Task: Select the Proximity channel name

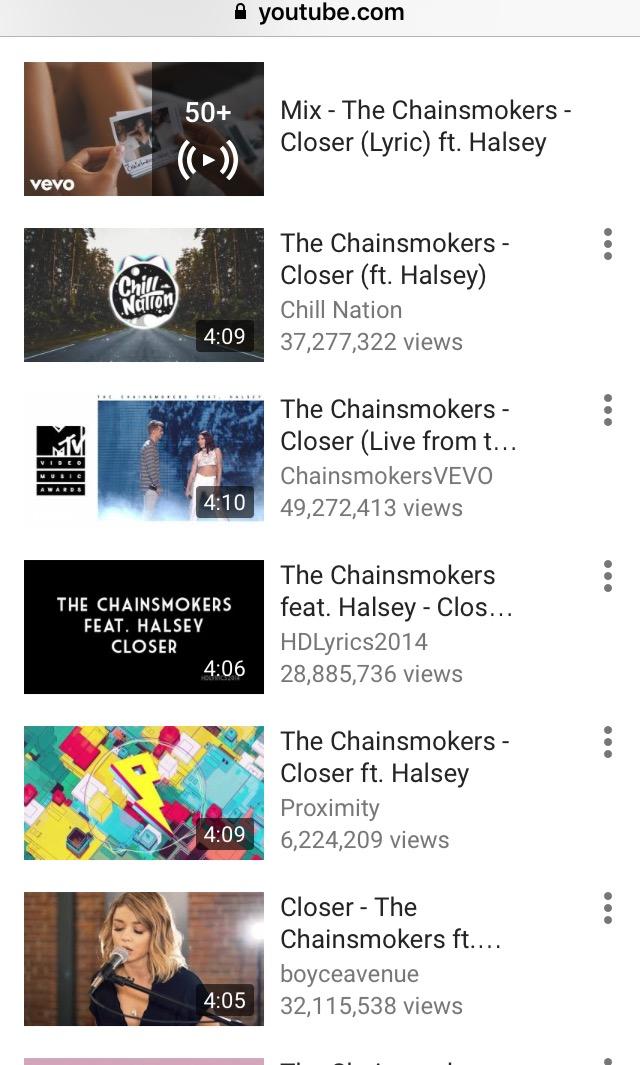Action: pos(330,808)
